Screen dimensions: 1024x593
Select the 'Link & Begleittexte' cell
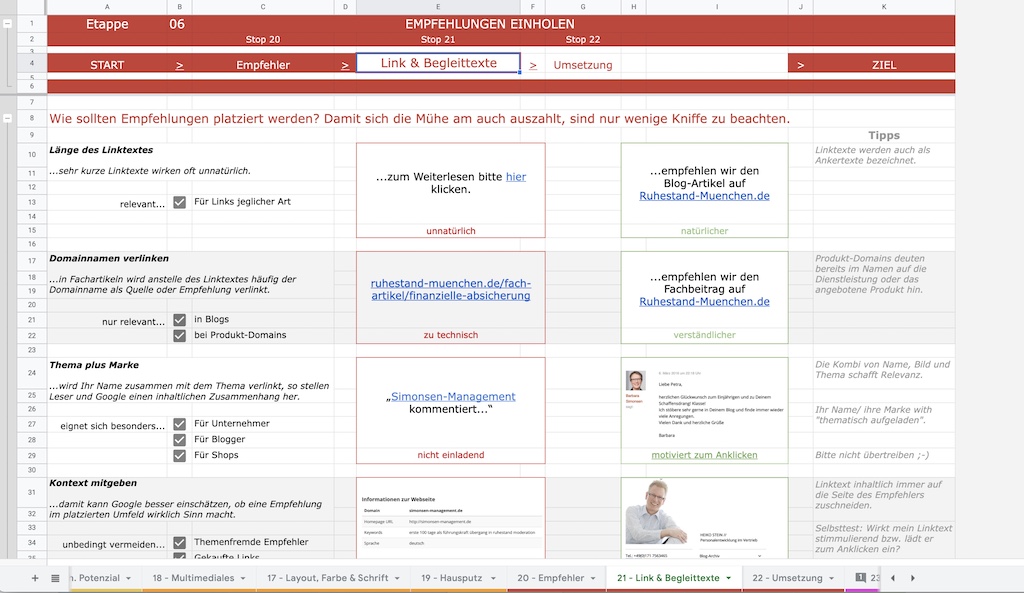click(x=438, y=63)
